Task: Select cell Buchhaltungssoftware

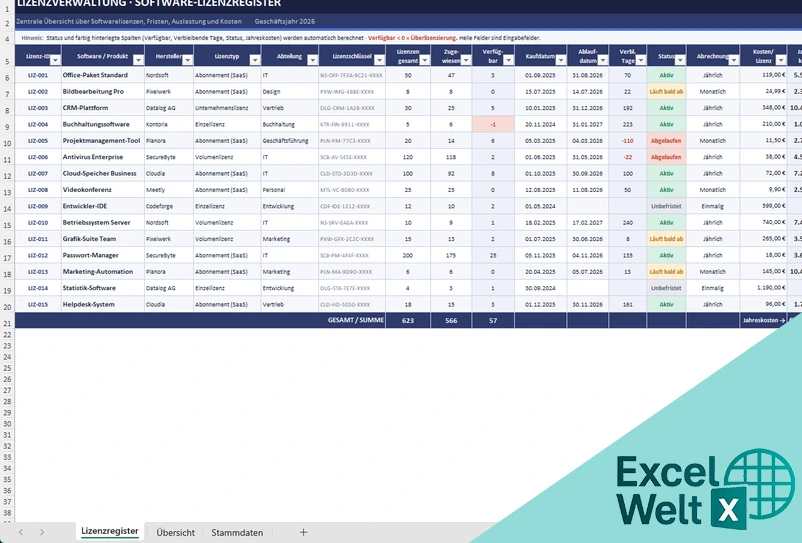Action: [102, 124]
